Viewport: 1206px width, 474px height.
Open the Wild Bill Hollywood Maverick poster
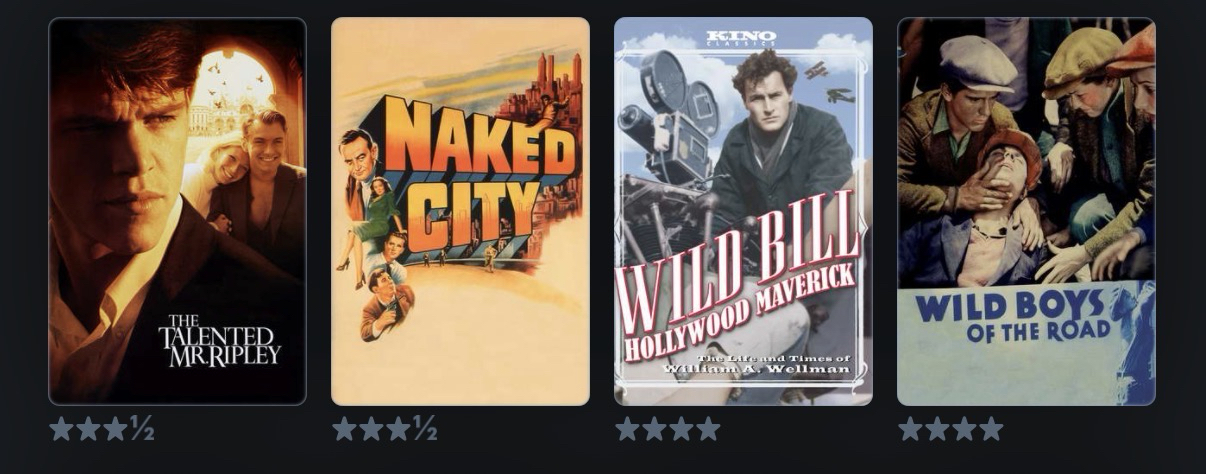[x=743, y=211]
